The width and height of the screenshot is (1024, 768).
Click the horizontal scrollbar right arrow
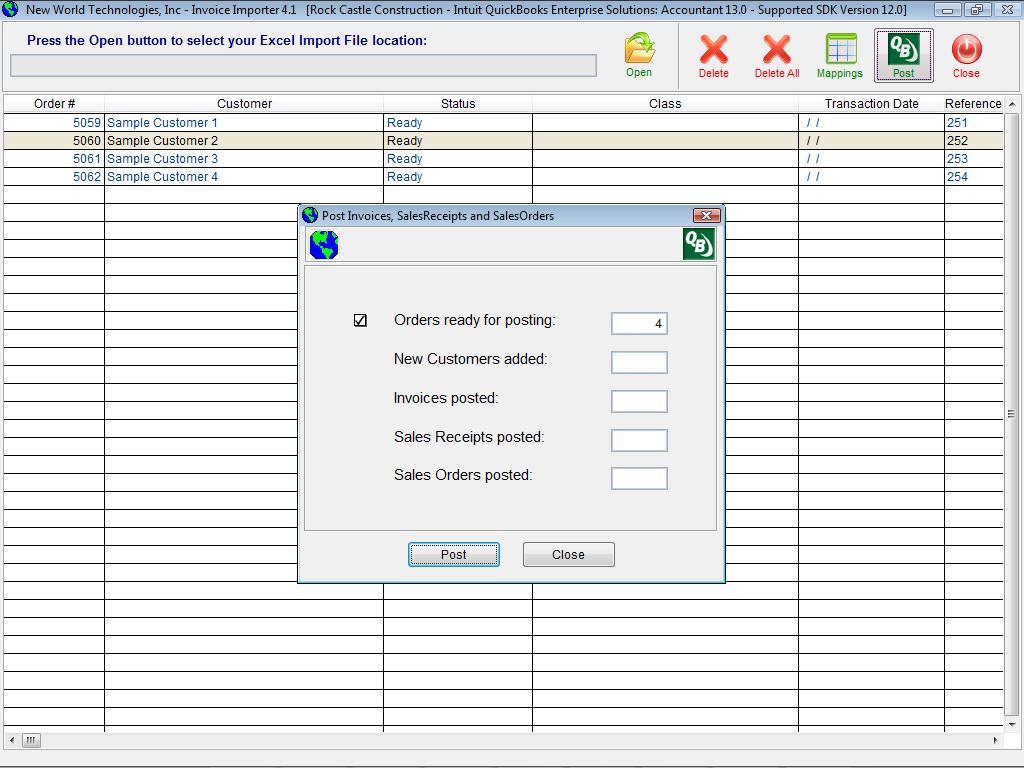pos(995,740)
